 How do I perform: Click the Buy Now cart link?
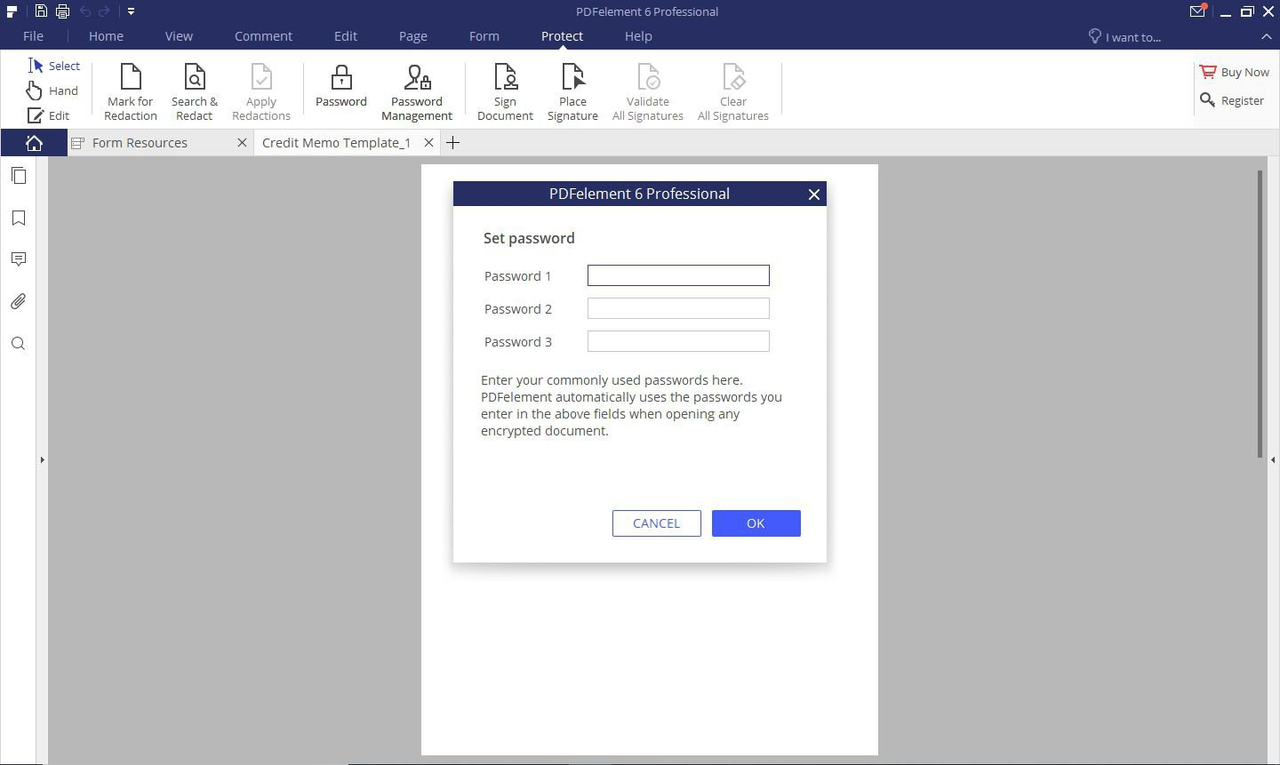coord(1234,72)
